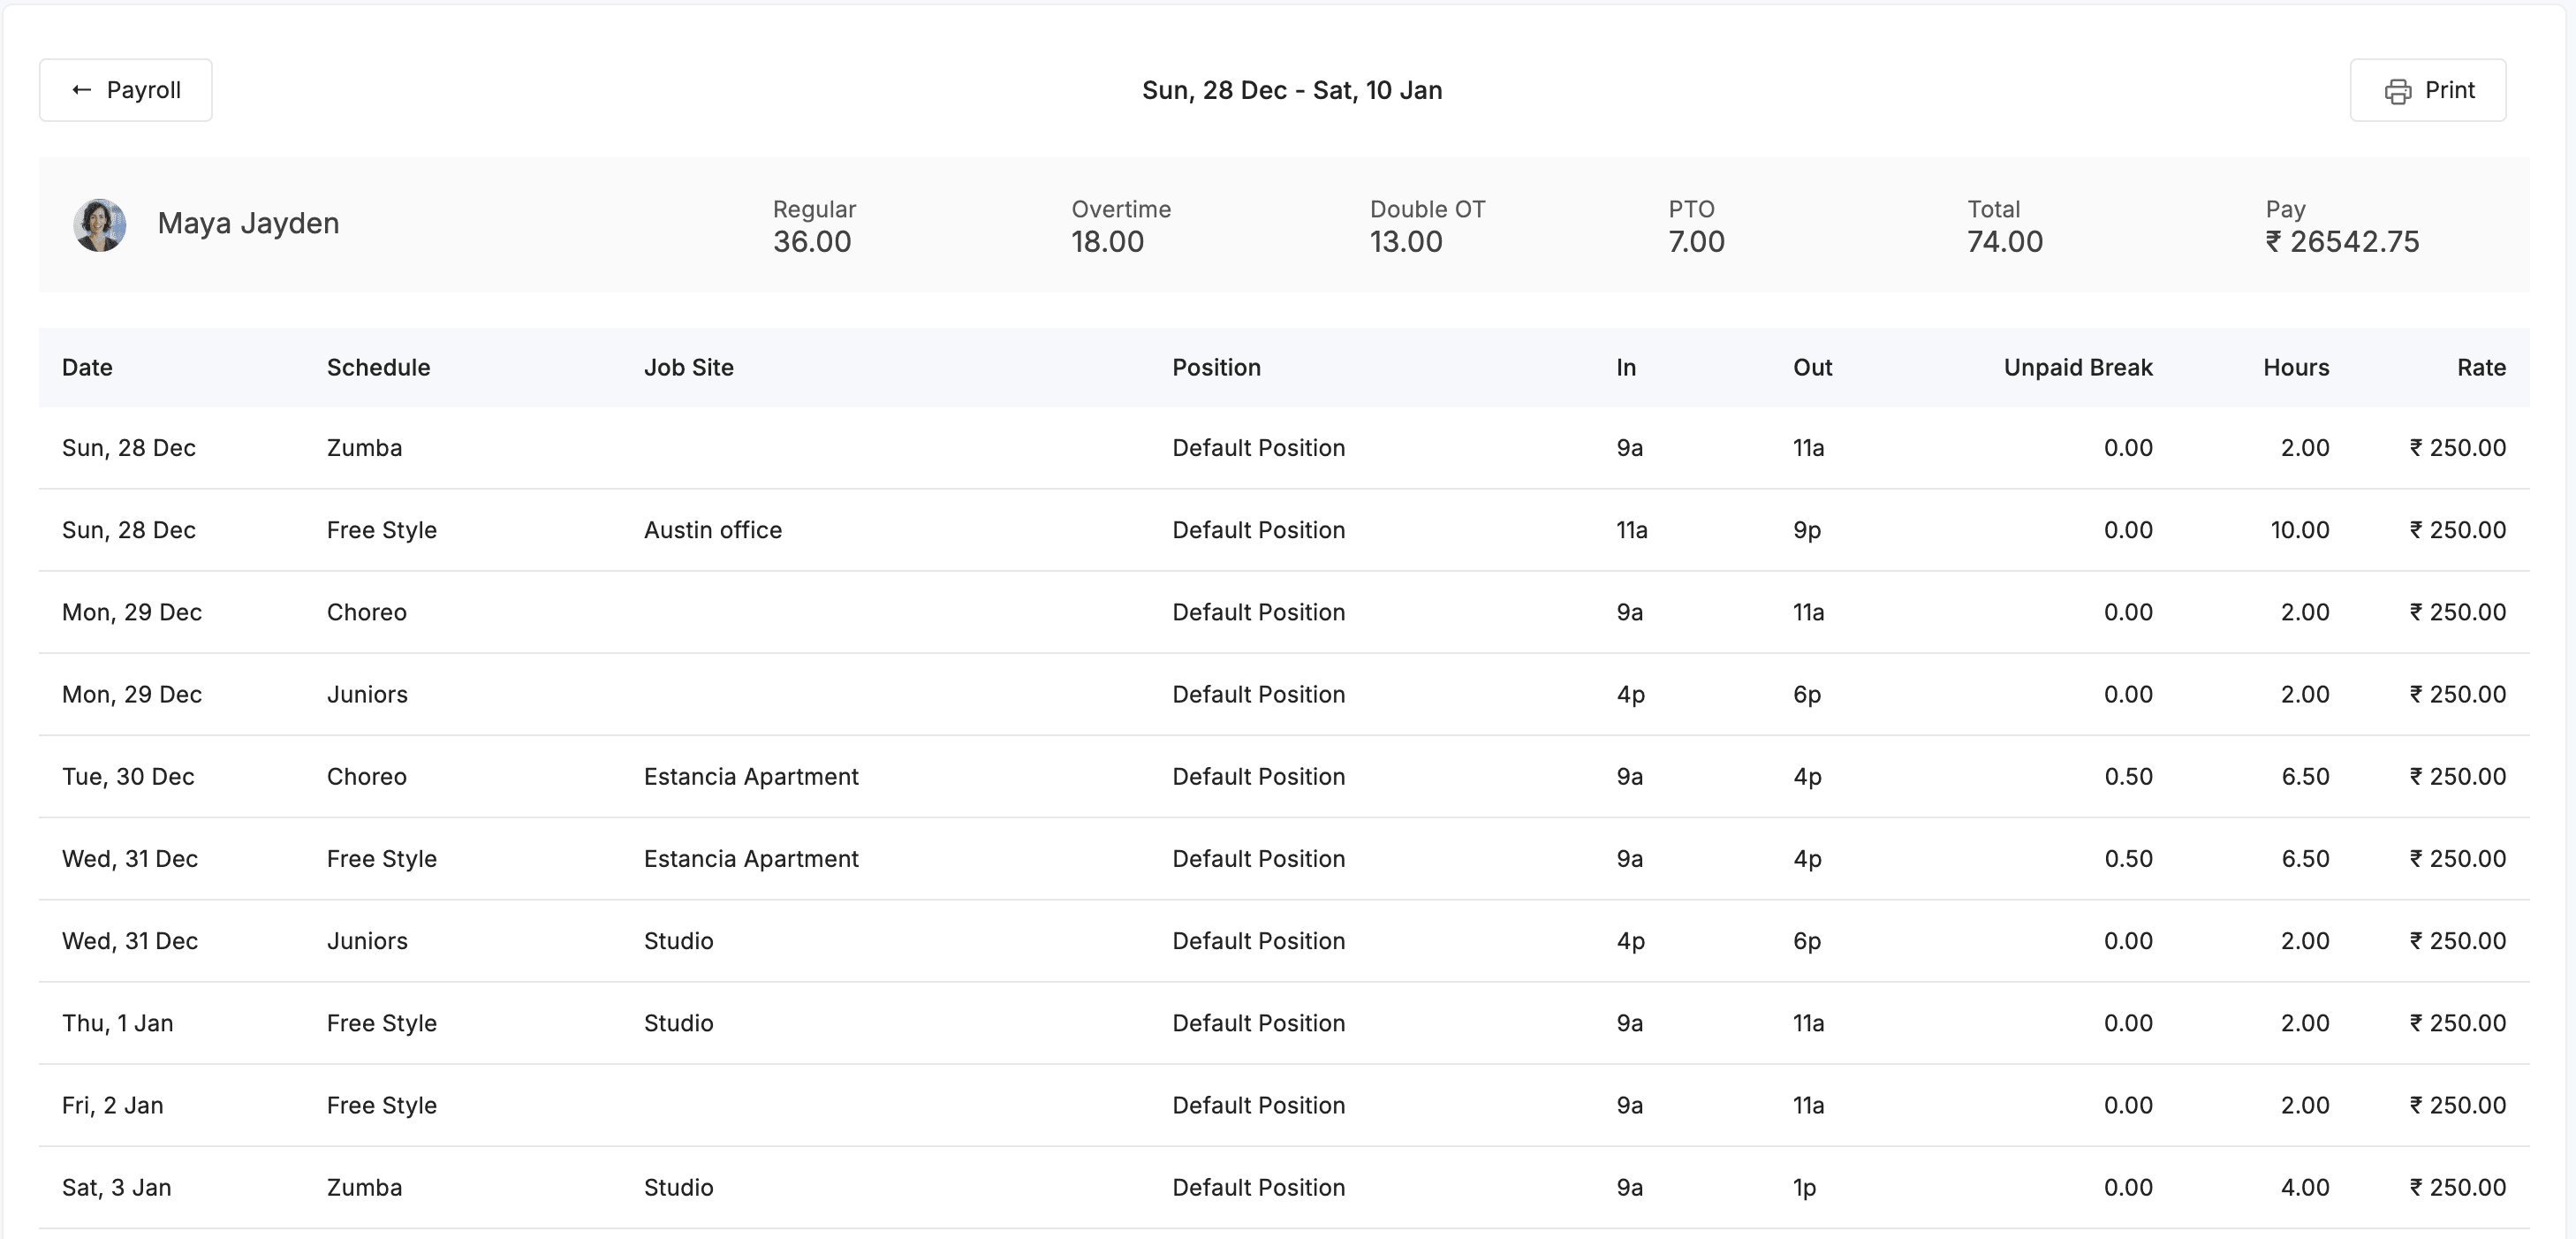Click the pay period date range heading

1291,90
